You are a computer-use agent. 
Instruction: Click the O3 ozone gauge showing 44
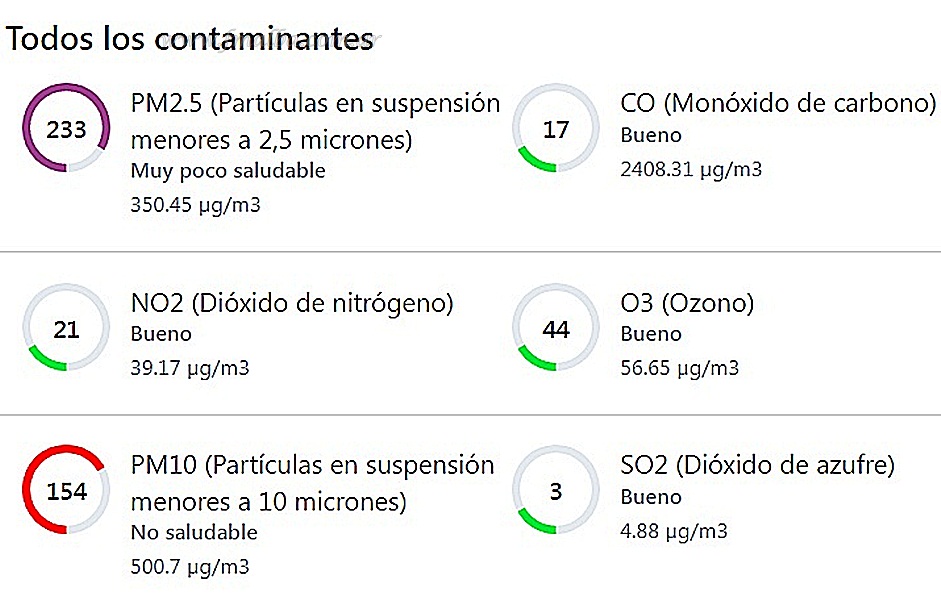556,329
